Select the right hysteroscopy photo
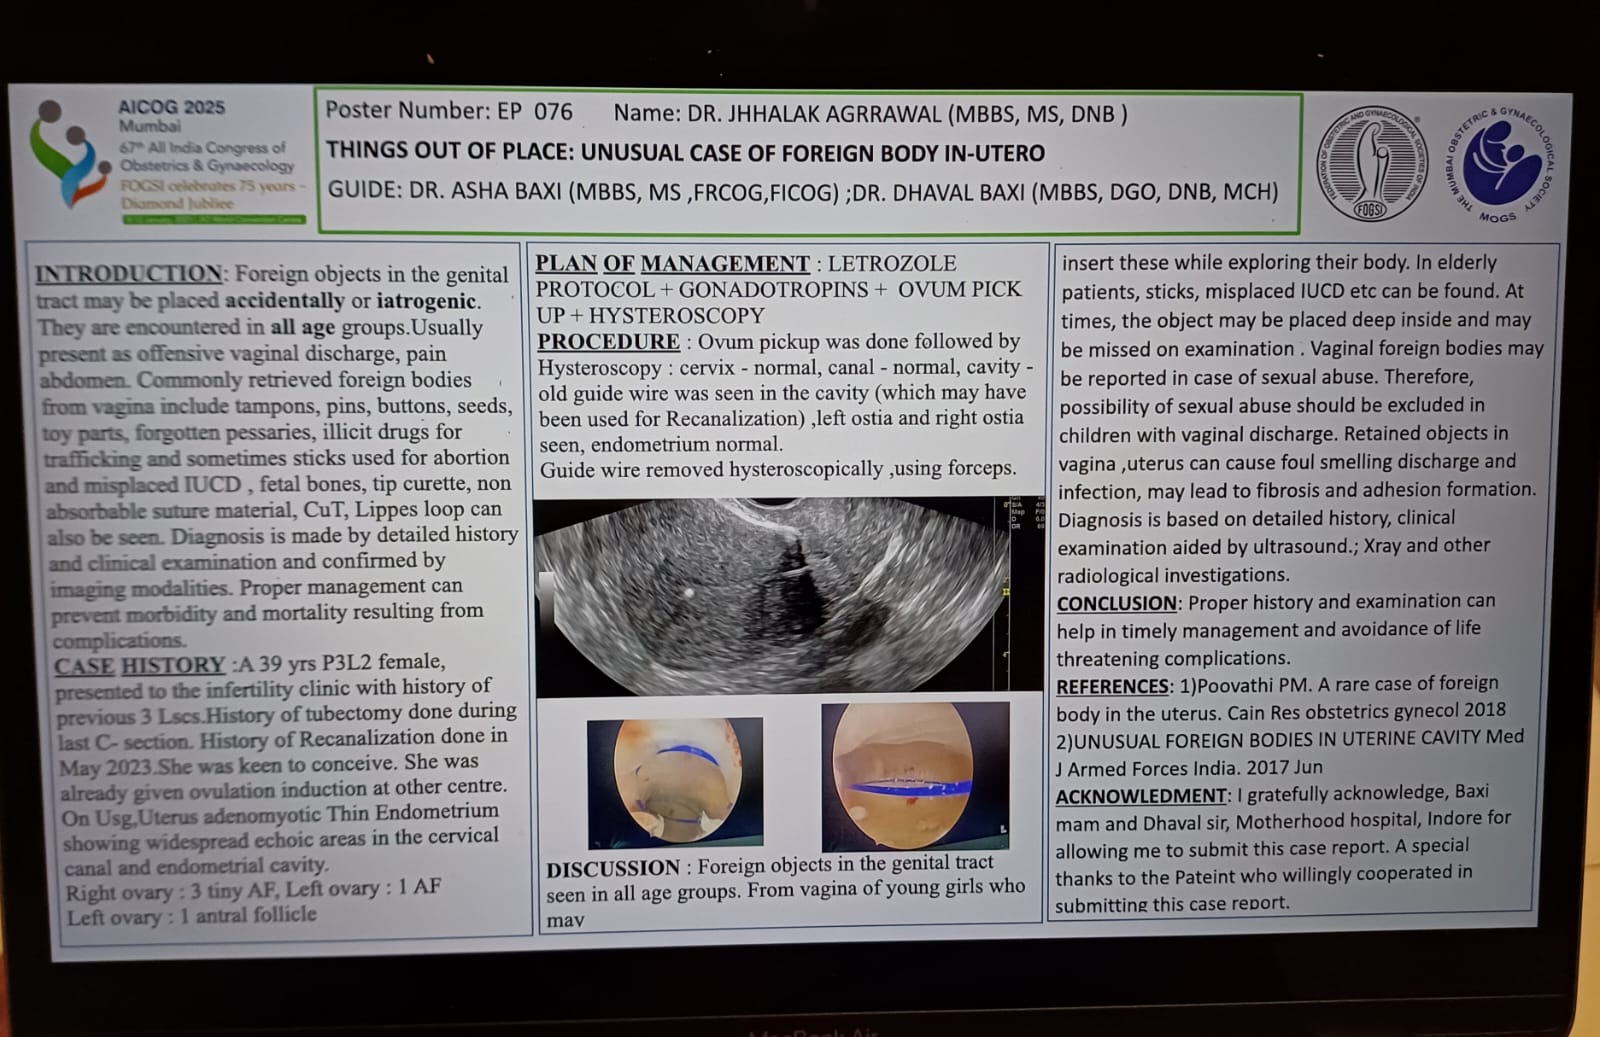This screenshot has width=1600, height=1037. [914, 775]
